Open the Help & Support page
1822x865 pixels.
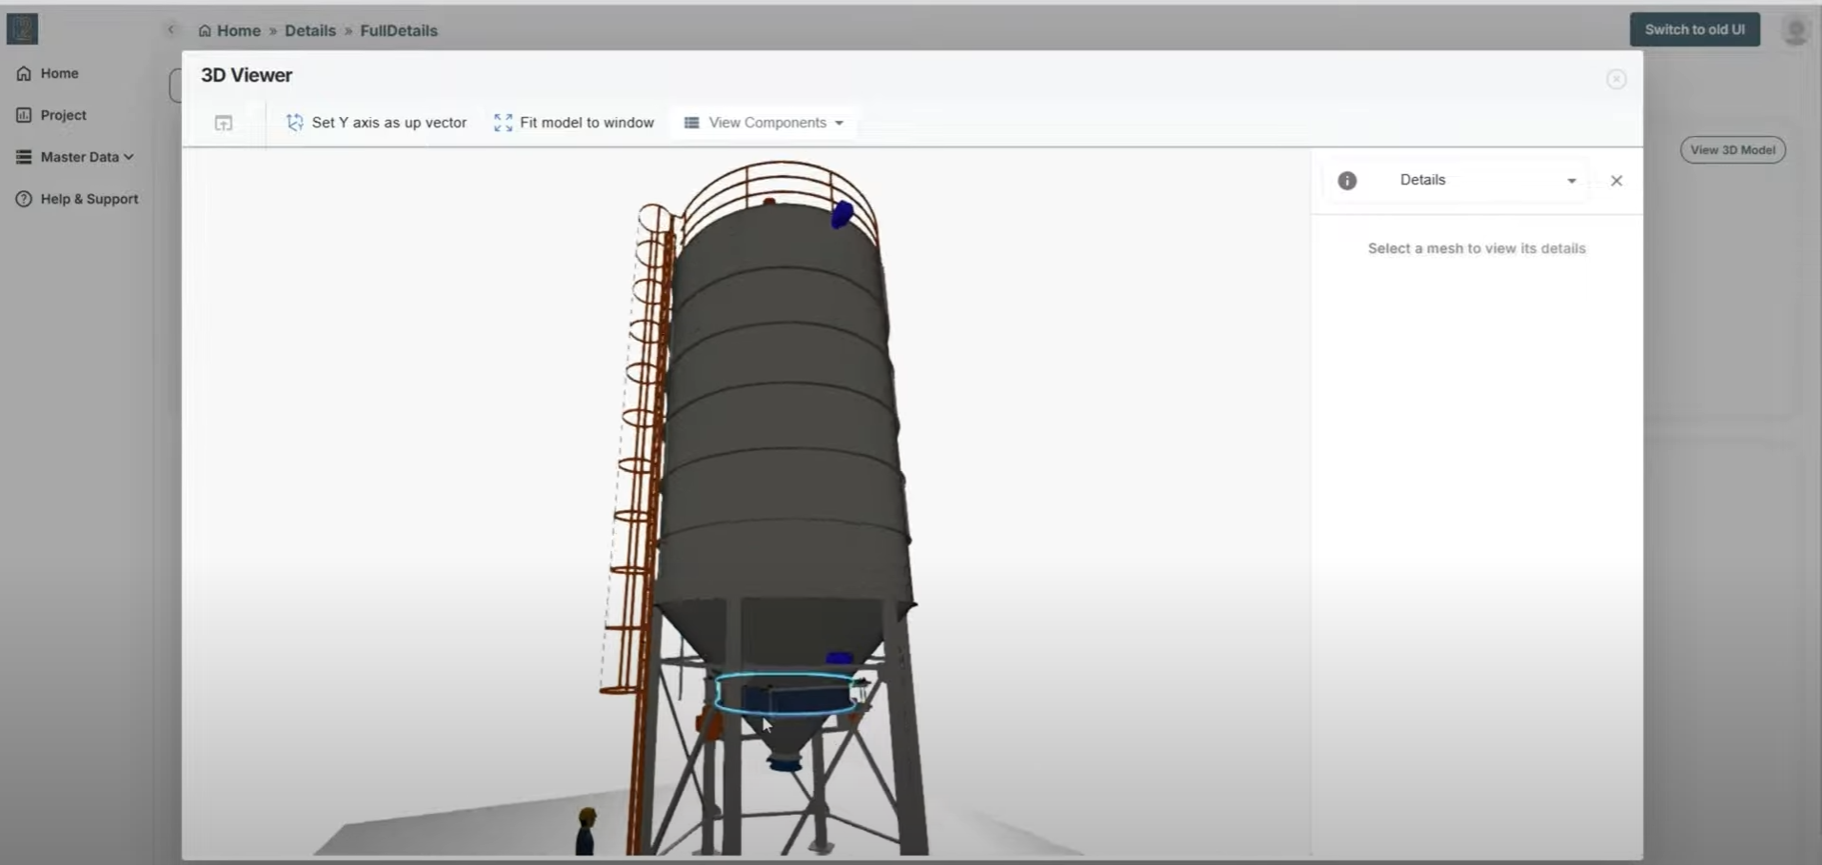[x=89, y=199]
